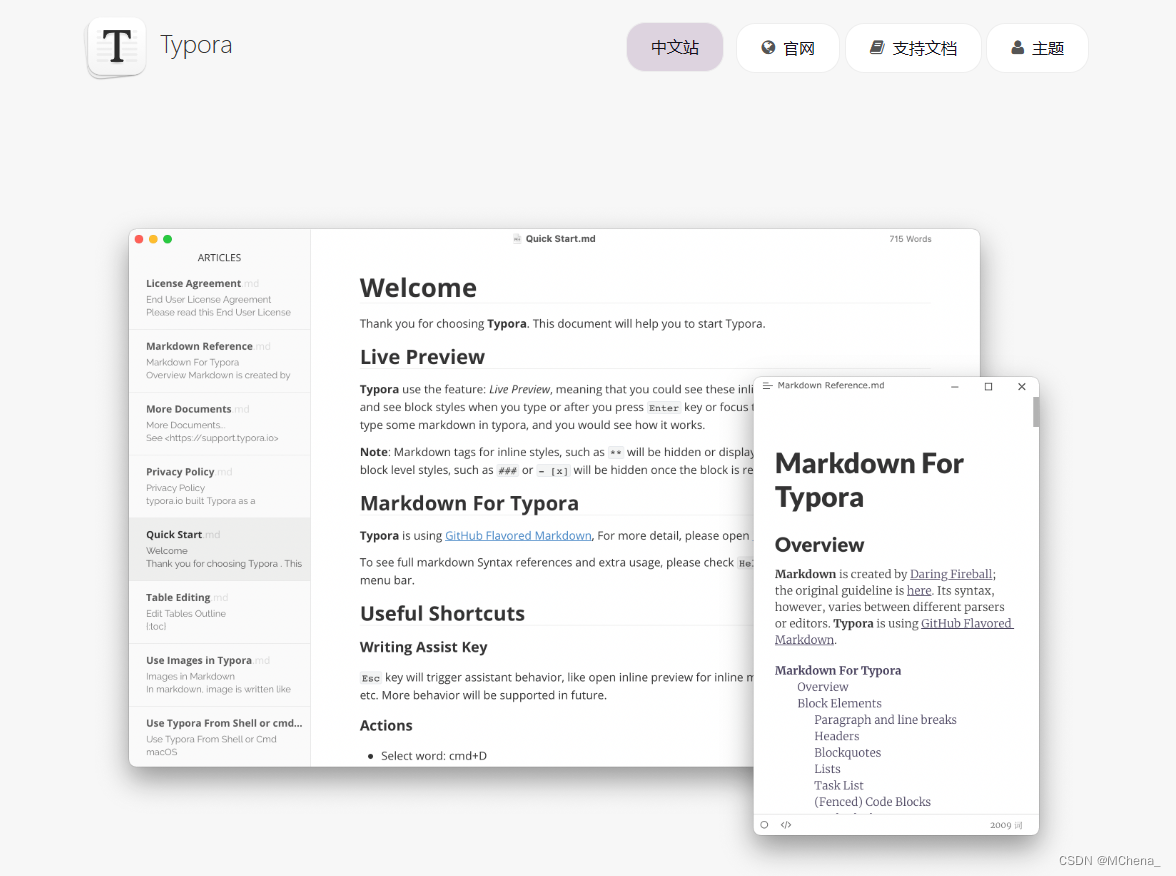Screen dimensions: 1176x876
Task: Select Use Typora From Shell or cmd article
Action: click(x=220, y=737)
